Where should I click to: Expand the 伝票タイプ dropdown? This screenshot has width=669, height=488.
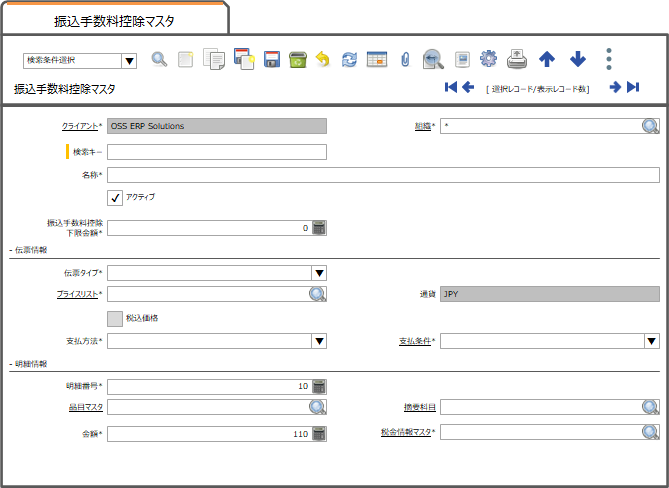tap(319, 273)
